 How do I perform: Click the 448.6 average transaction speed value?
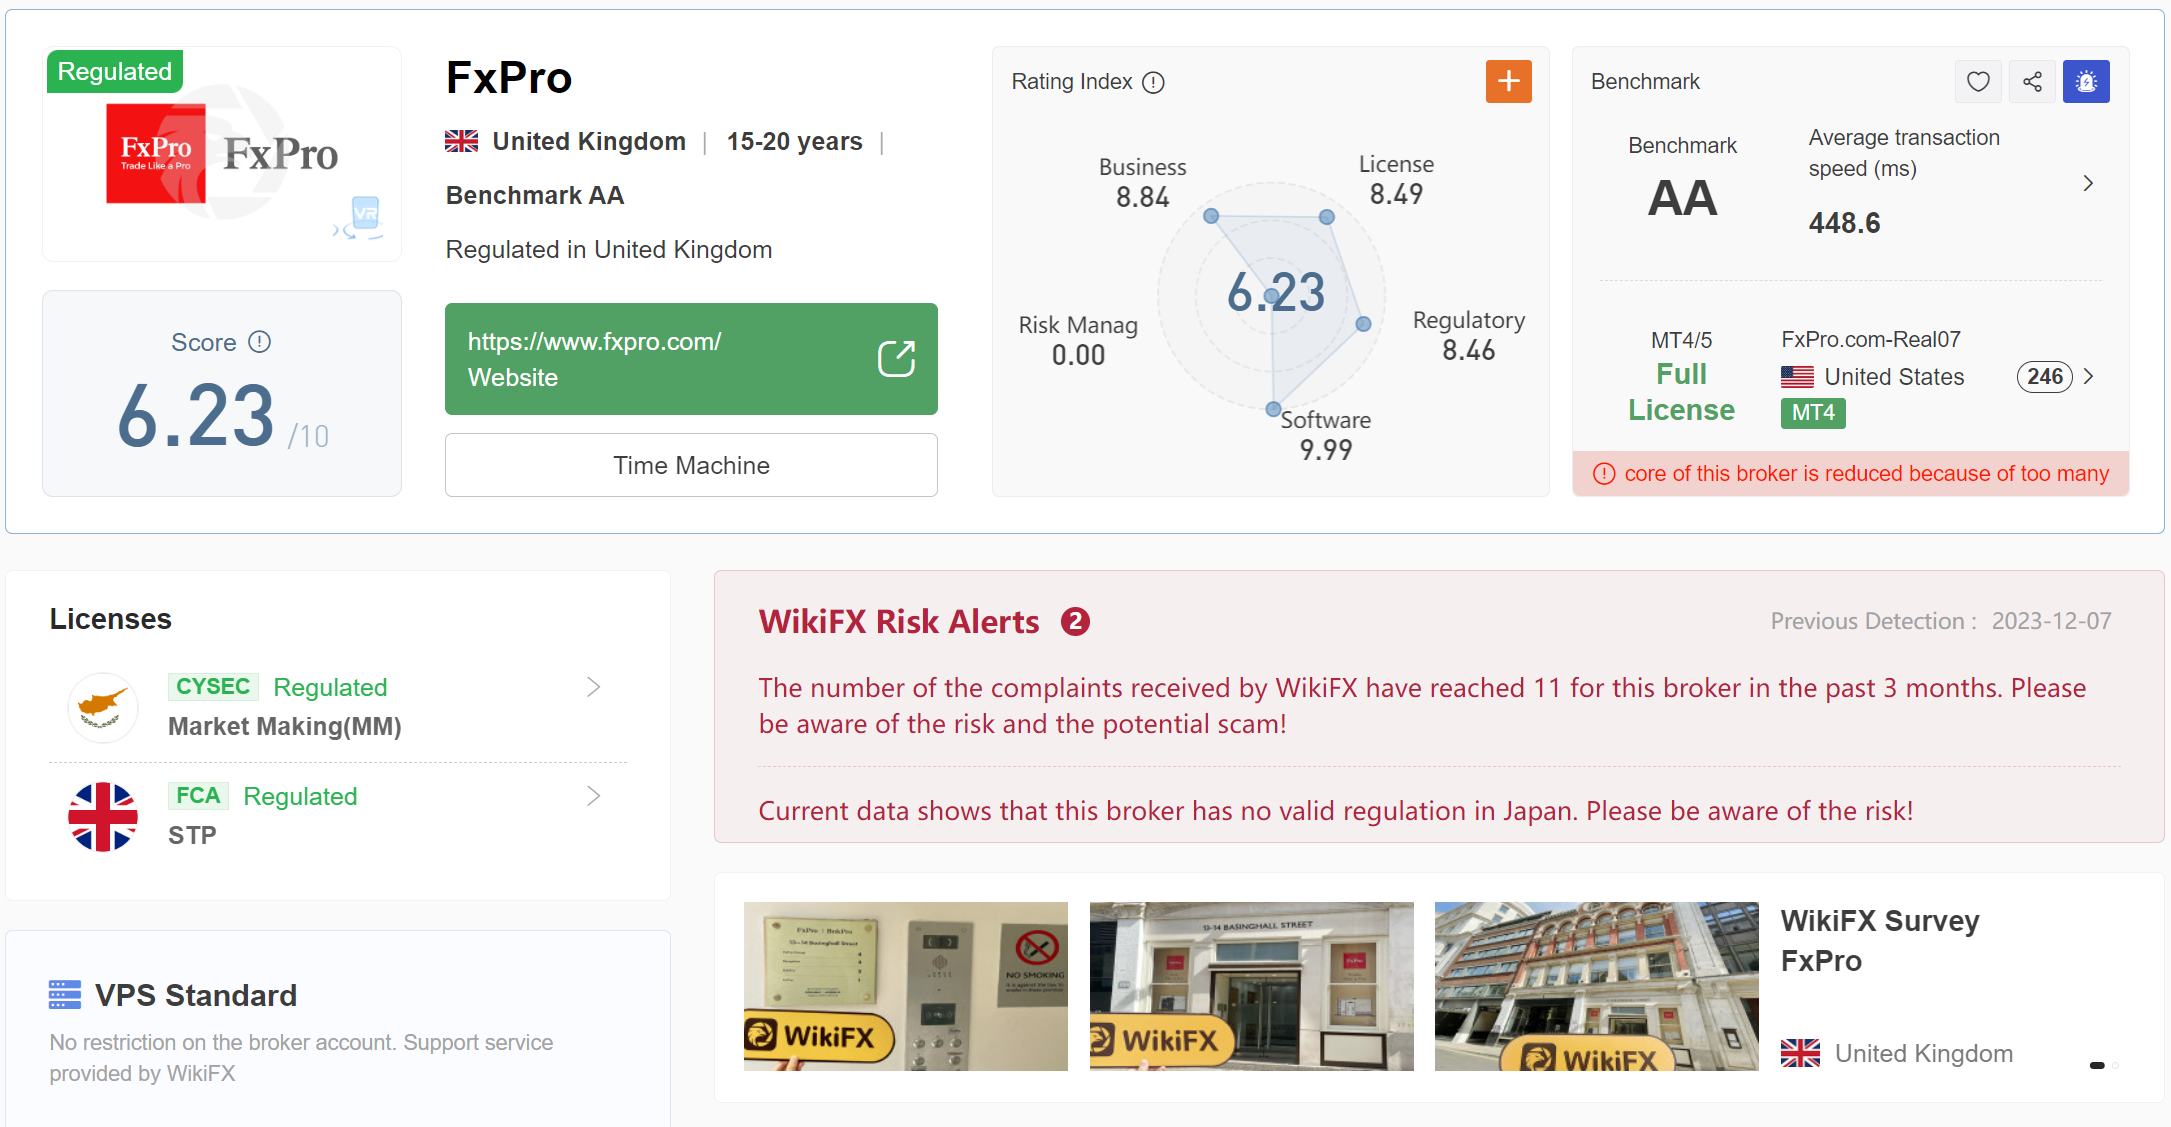[1844, 223]
